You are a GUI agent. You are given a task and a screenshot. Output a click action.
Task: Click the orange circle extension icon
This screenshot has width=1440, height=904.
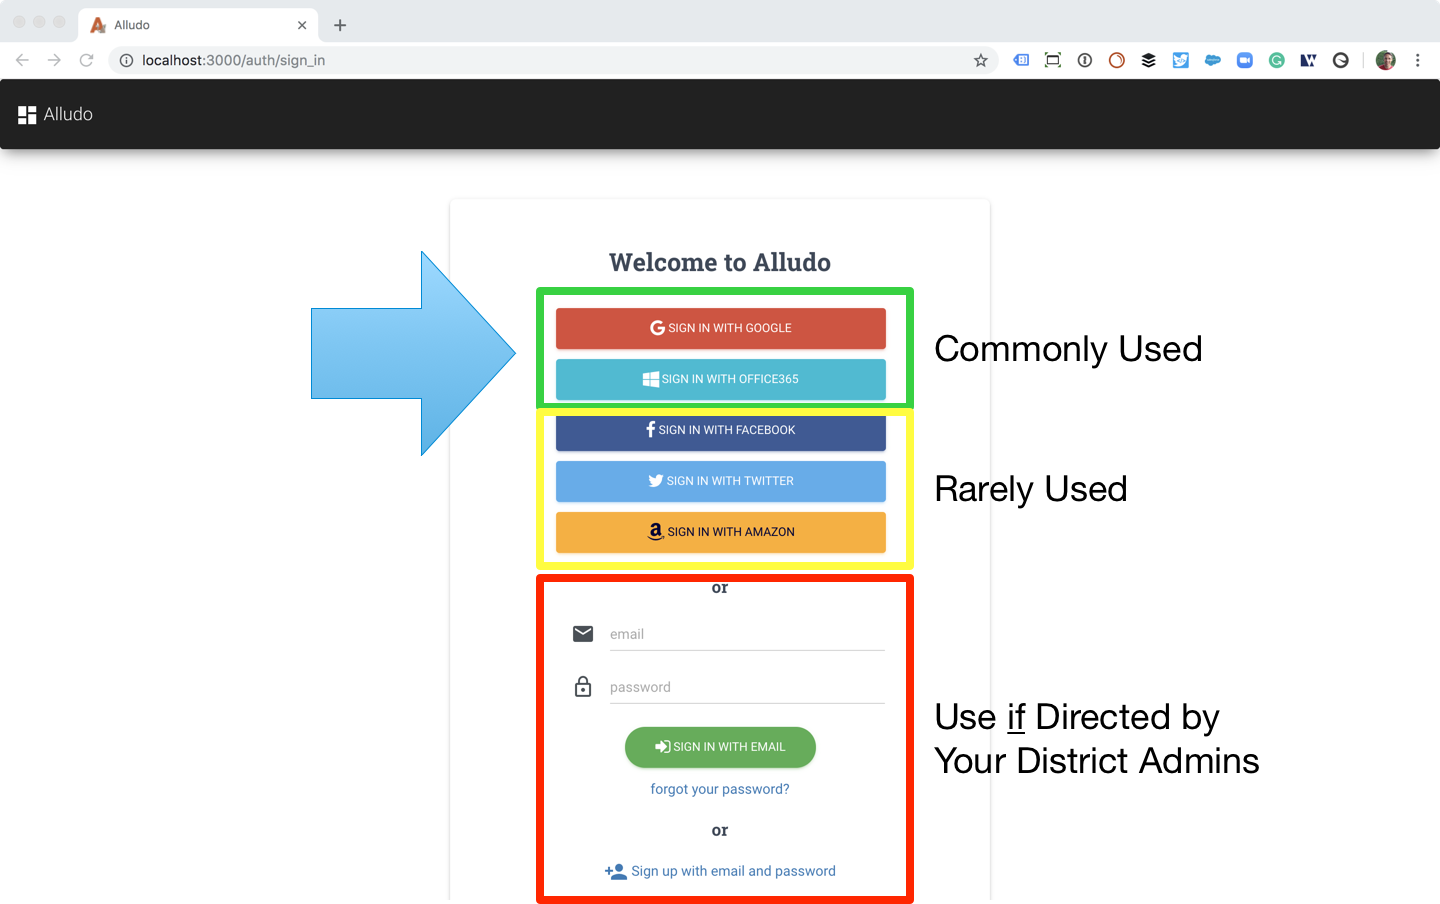pos(1117,60)
